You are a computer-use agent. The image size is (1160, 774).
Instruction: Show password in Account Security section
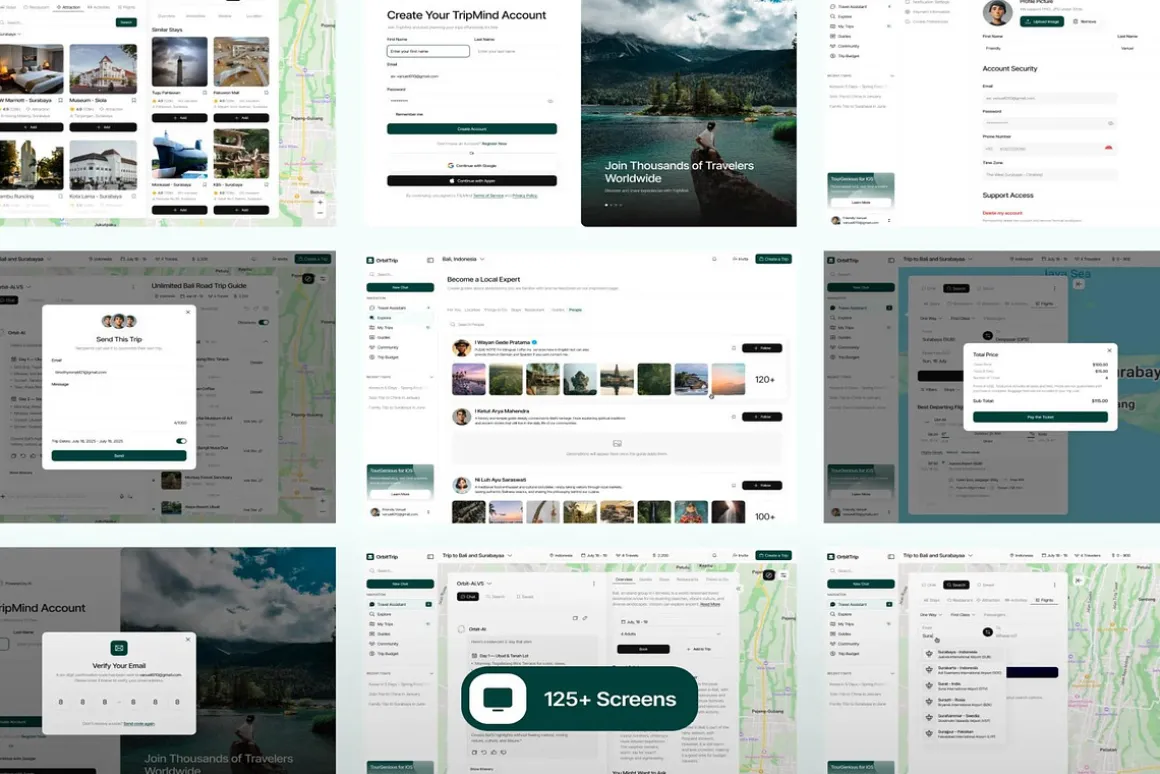click(x=1110, y=124)
